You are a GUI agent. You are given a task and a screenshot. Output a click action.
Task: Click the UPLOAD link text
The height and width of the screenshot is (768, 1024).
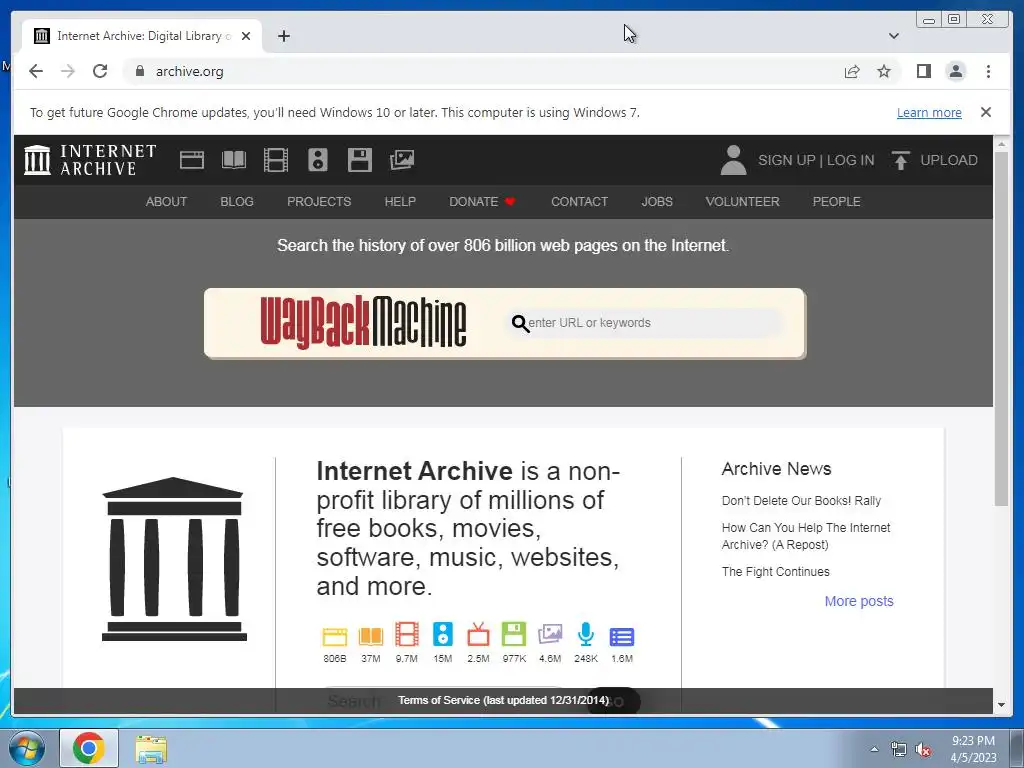point(948,160)
